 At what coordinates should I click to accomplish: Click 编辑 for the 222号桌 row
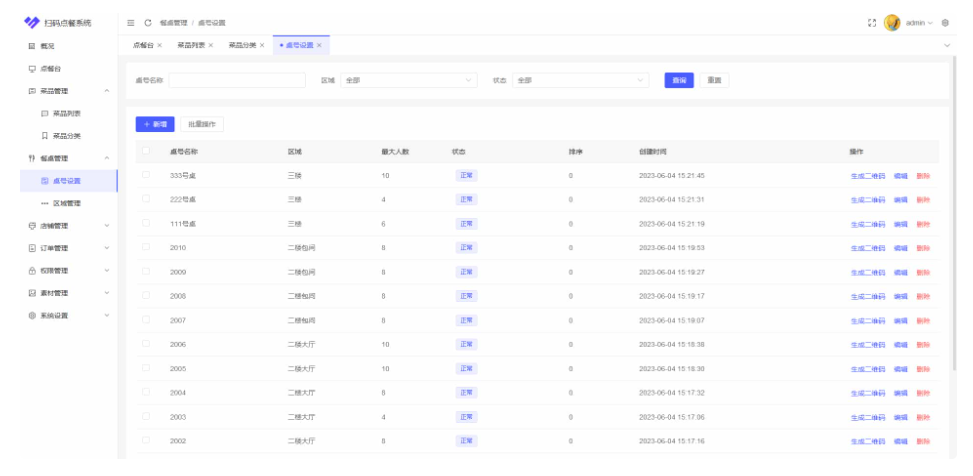tap(900, 200)
